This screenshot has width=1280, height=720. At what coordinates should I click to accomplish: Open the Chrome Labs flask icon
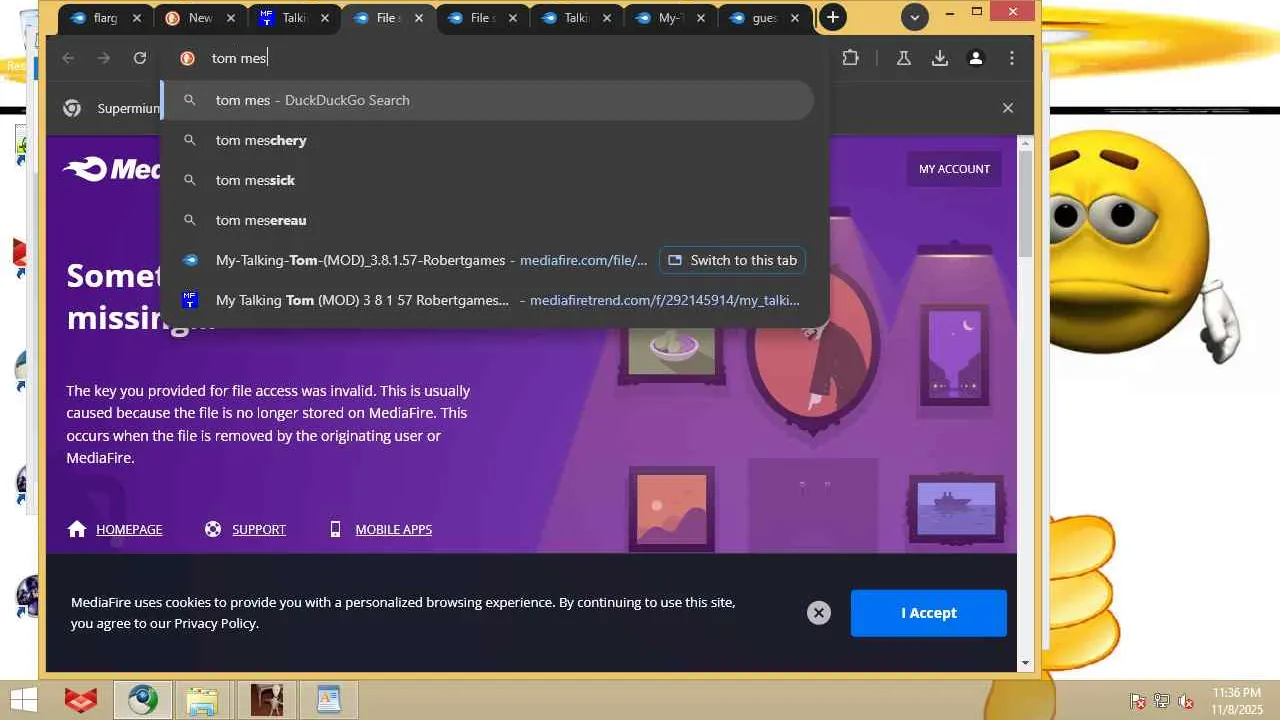pyautogui.click(x=904, y=58)
